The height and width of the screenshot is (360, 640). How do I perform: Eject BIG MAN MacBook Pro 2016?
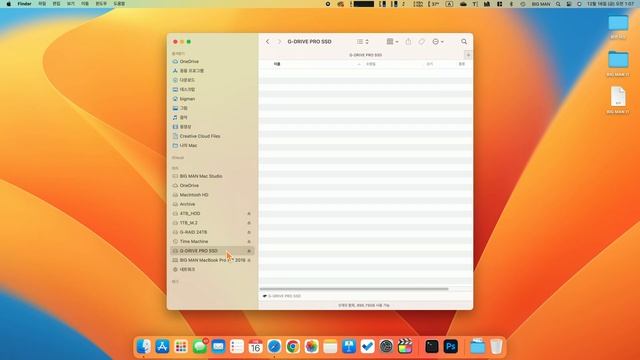pyautogui.click(x=249, y=260)
